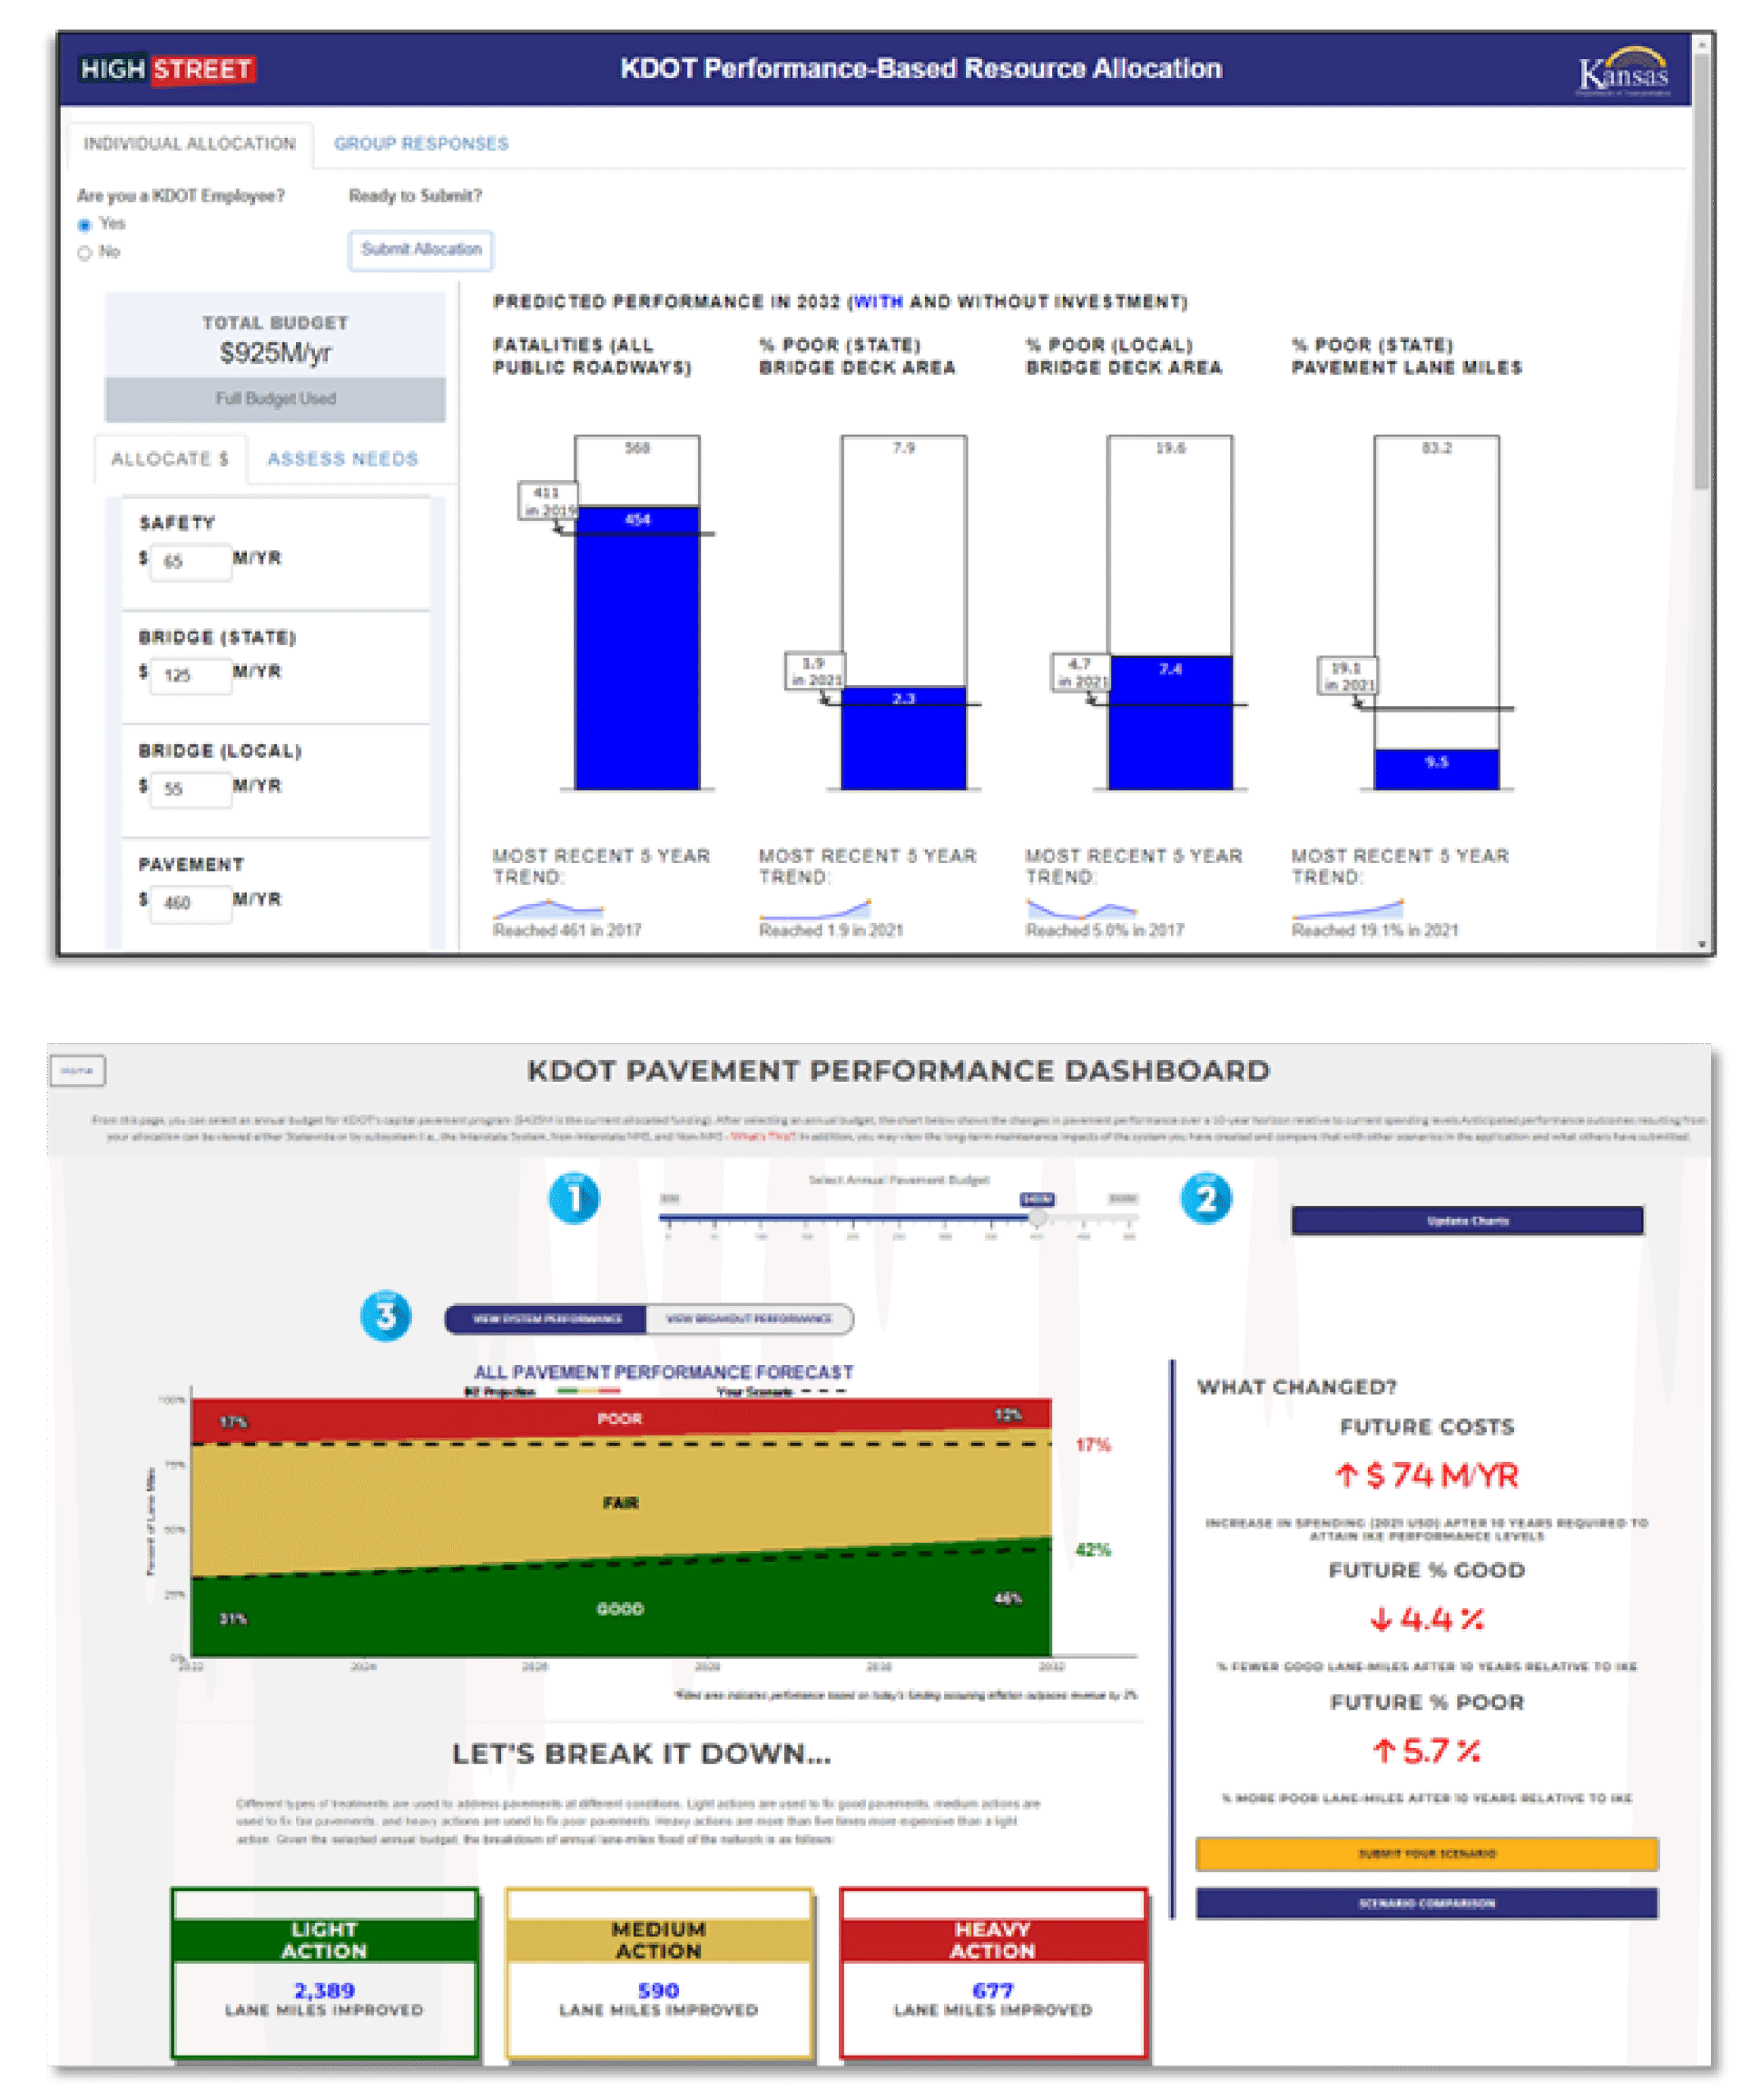Click the Heavy Action card

click(993, 1972)
